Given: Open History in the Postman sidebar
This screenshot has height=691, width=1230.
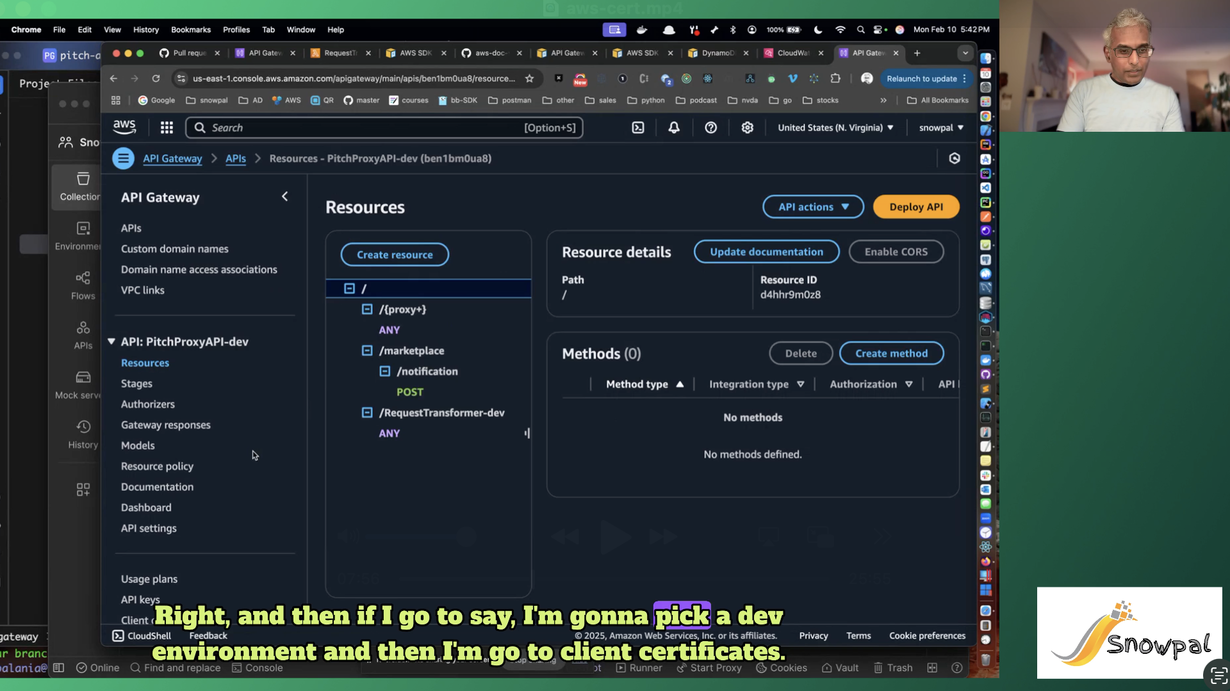Looking at the screenshot, I should pos(83,435).
